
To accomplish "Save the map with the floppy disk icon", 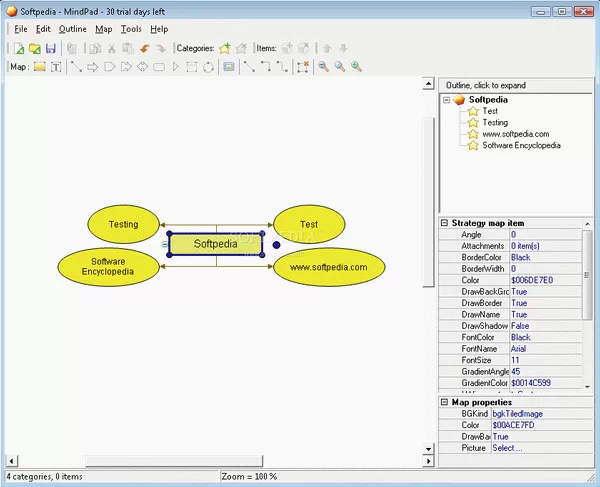I will pos(50,48).
